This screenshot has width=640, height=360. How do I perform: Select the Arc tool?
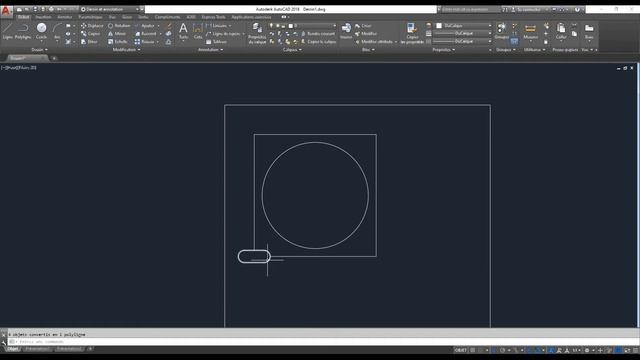click(x=57, y=31)
